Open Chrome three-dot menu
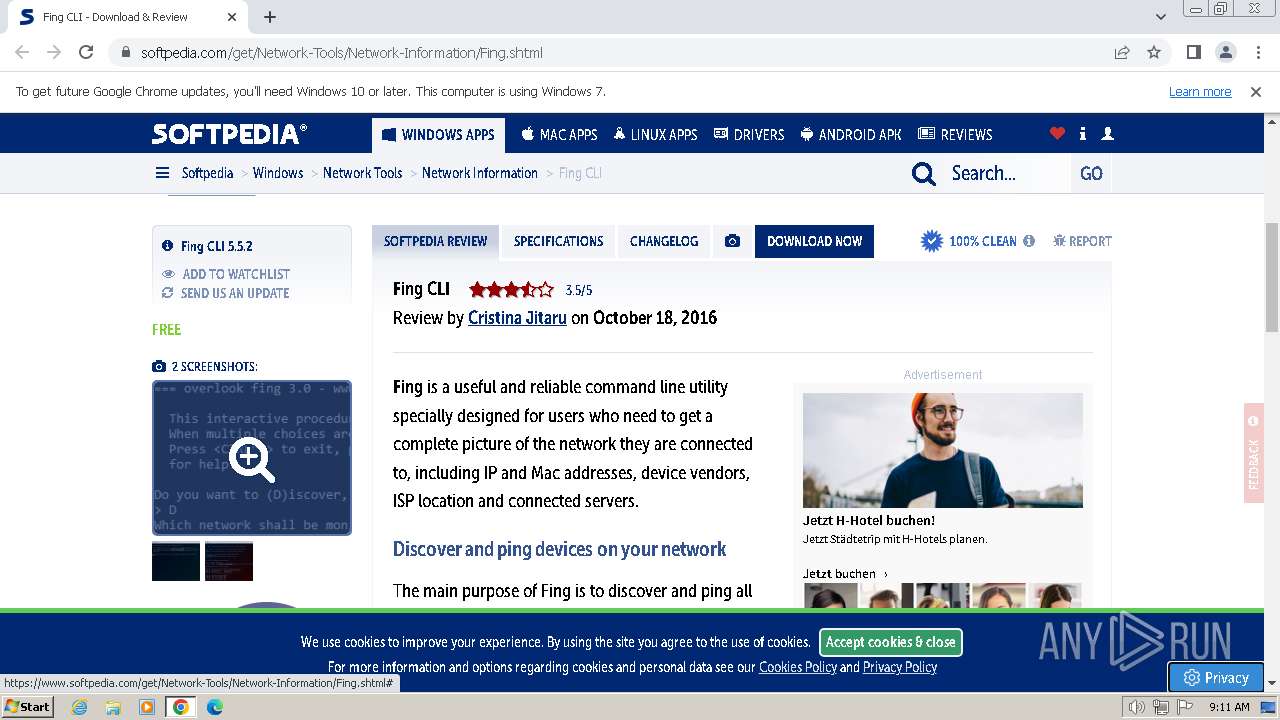 (1257, 52)
